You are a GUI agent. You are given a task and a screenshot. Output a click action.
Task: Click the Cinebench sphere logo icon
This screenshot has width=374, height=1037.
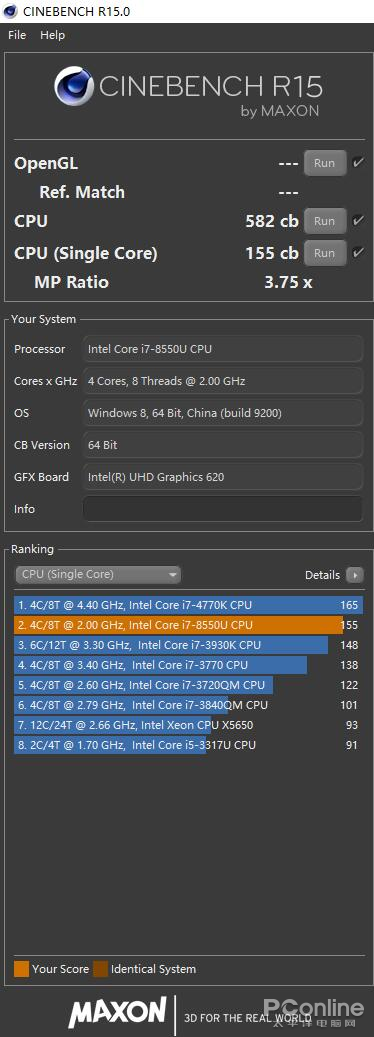tap(73, 87)
